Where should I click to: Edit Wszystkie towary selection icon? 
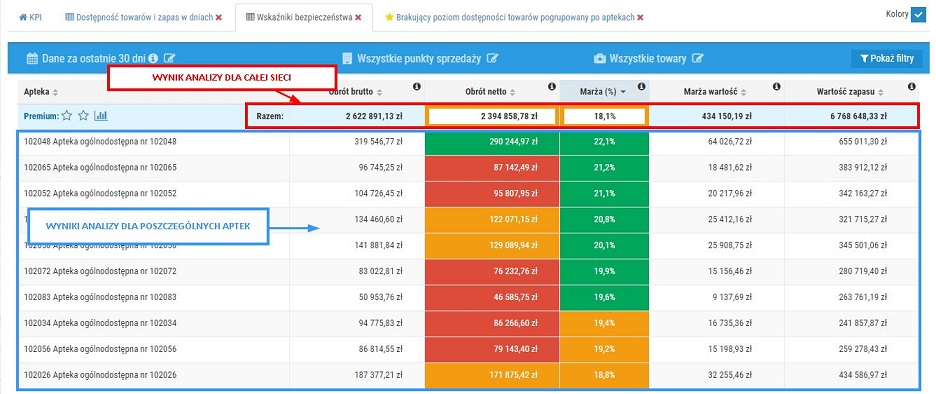[698, 59]
